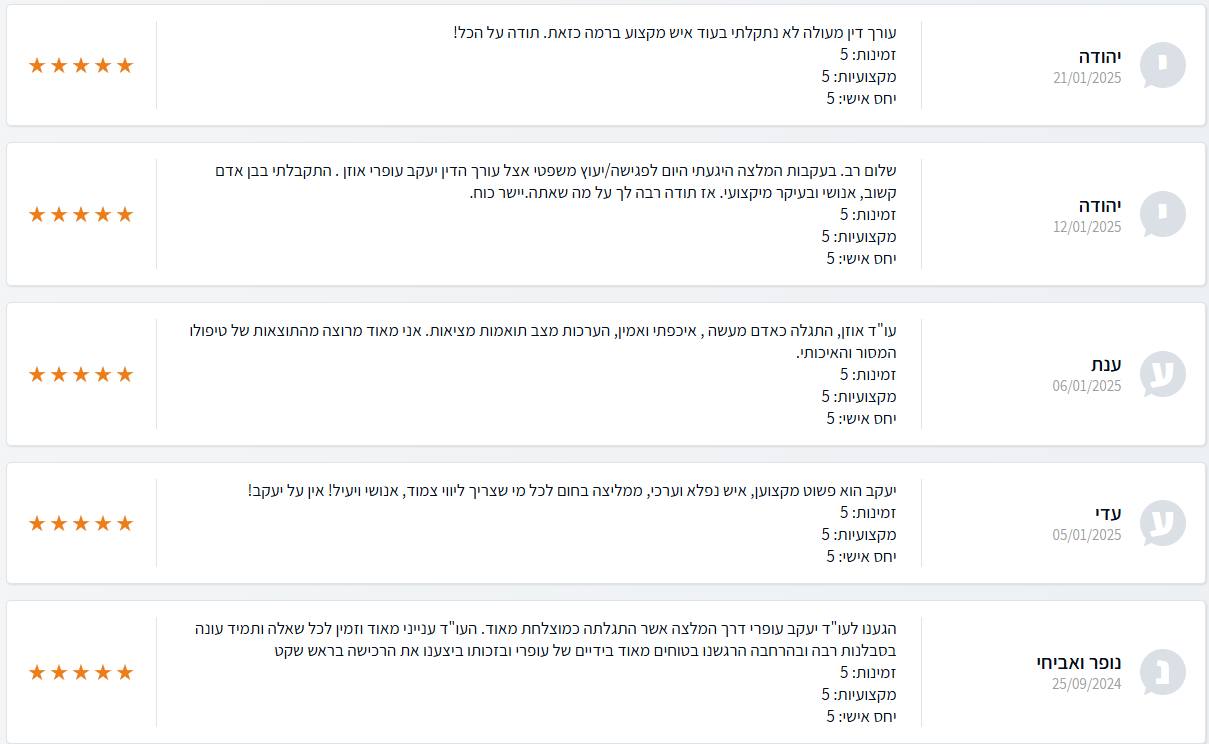Click the date 12/01/2025
Viewport: 1209px width, 744px height.
1087,226
